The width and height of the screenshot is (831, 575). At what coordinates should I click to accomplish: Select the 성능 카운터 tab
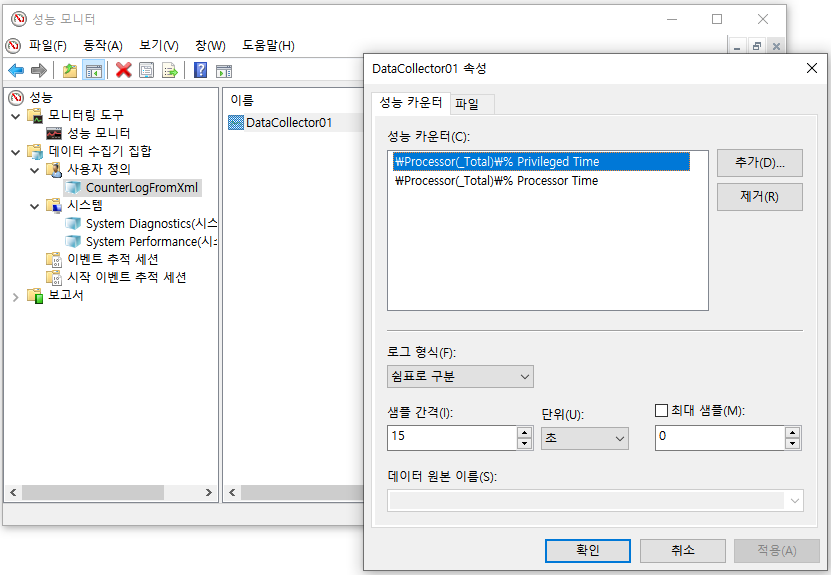pos(411,102)
